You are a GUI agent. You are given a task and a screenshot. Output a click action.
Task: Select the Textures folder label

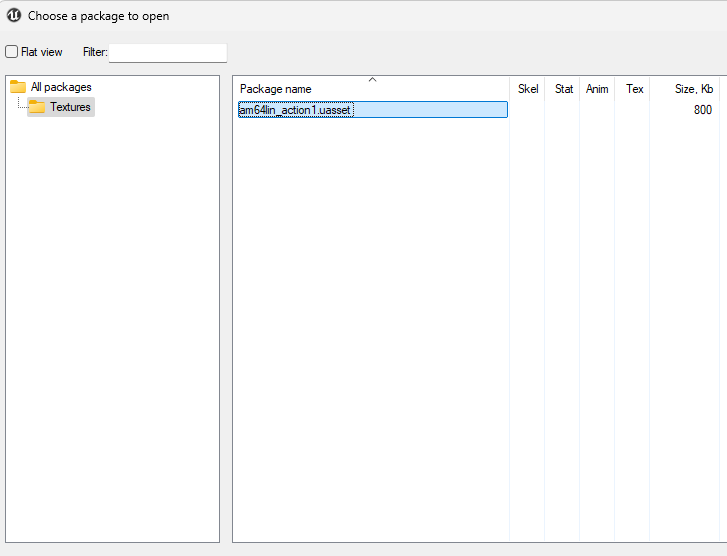pos(70,107)
